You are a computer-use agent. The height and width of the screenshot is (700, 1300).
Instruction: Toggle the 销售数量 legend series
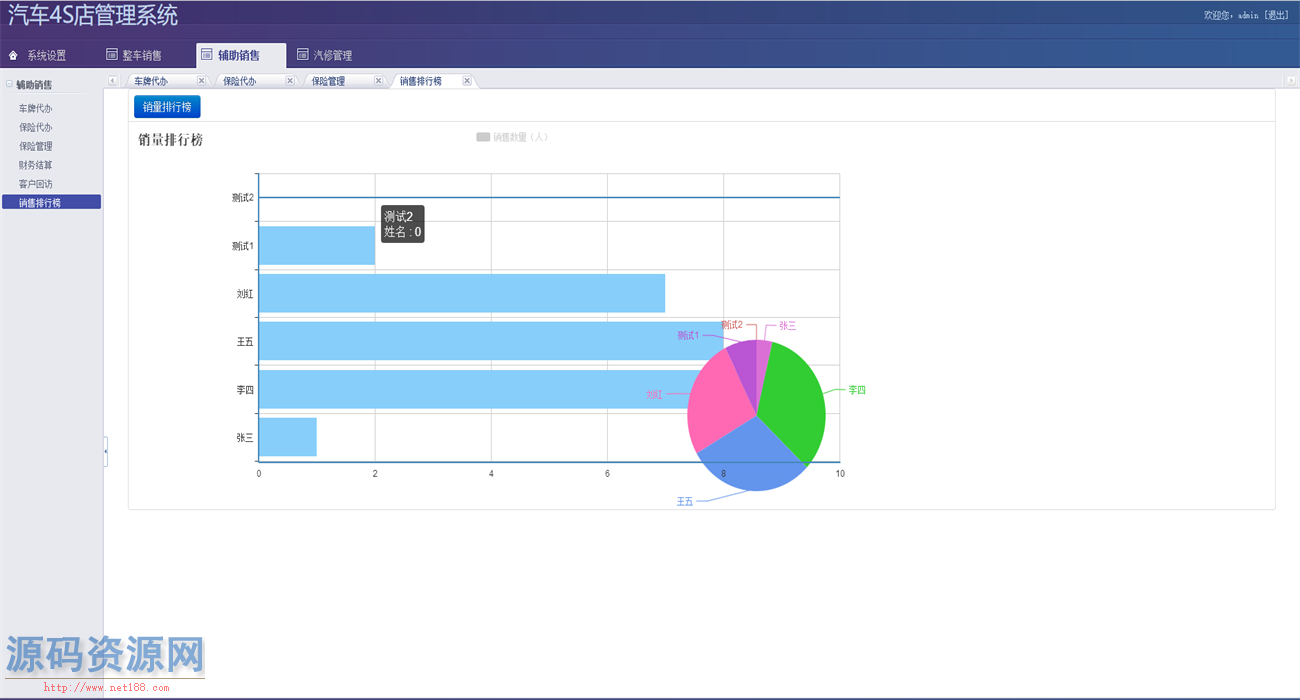pyautogui.click(x=483, y=137)
